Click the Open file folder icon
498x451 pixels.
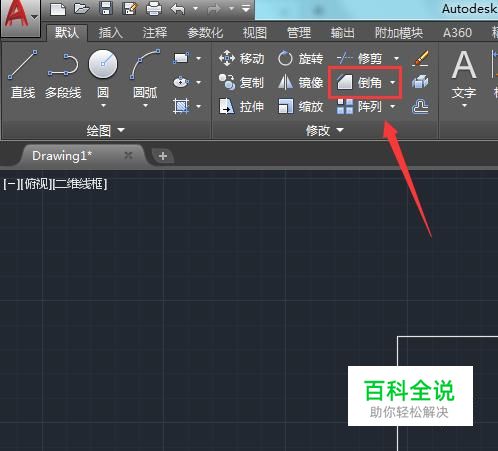pyautogui.click(x=82, y=8)
